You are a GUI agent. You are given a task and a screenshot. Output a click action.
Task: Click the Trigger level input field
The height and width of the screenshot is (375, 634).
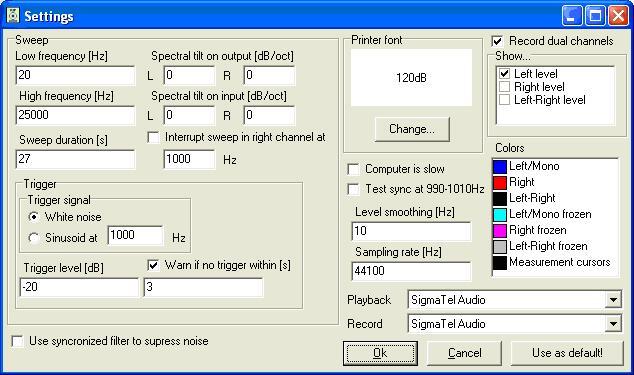coord(79,287)
